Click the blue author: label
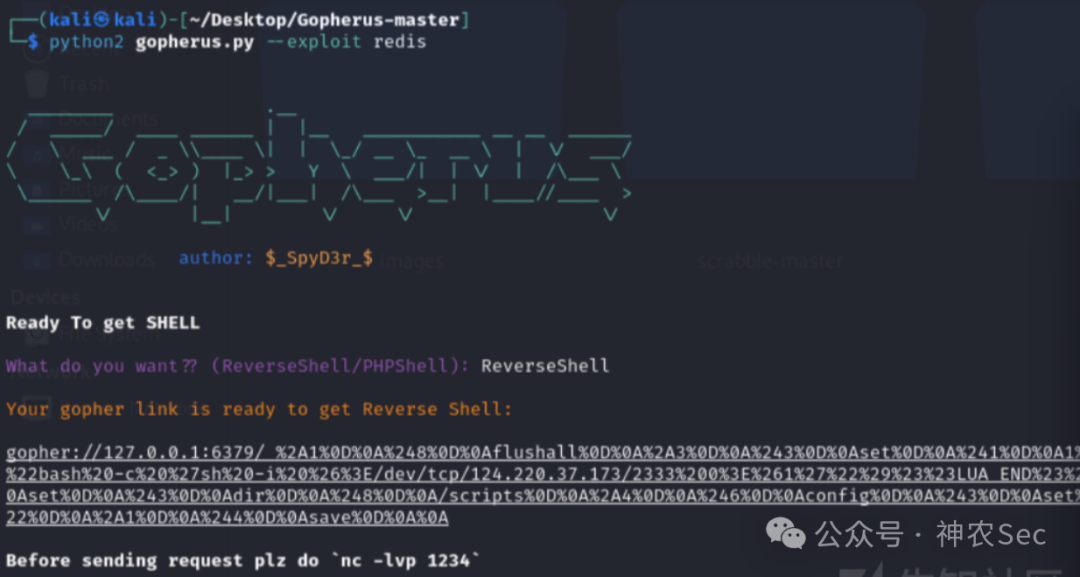Image resolution: width=1080 pixels, height=577 pixels. click(x=216, y=258)
